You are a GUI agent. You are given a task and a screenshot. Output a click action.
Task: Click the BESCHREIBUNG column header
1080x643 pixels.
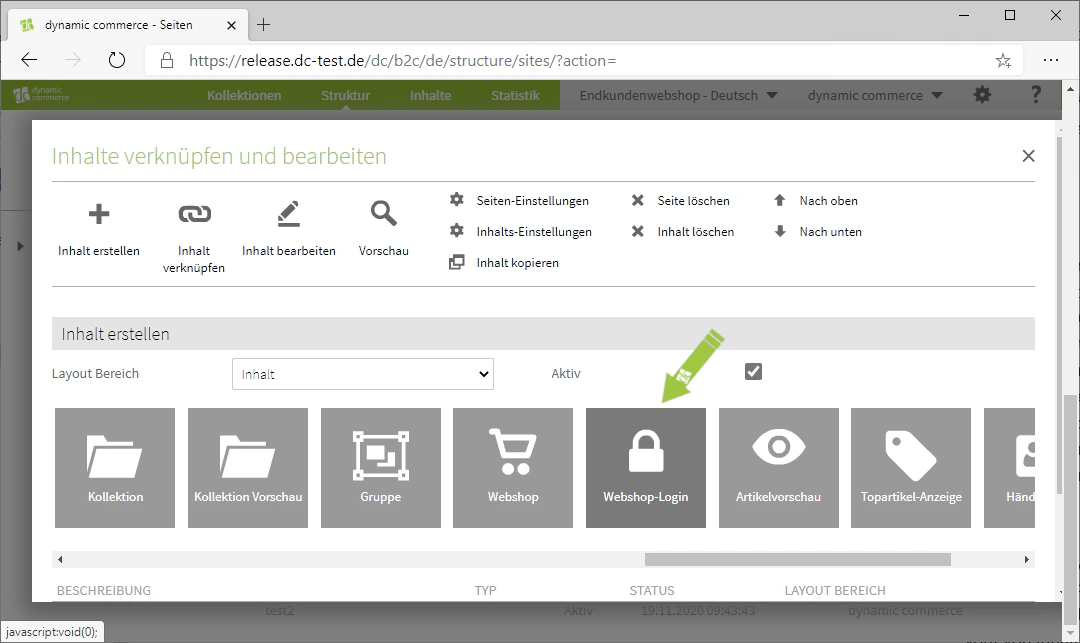click(104, 590)
